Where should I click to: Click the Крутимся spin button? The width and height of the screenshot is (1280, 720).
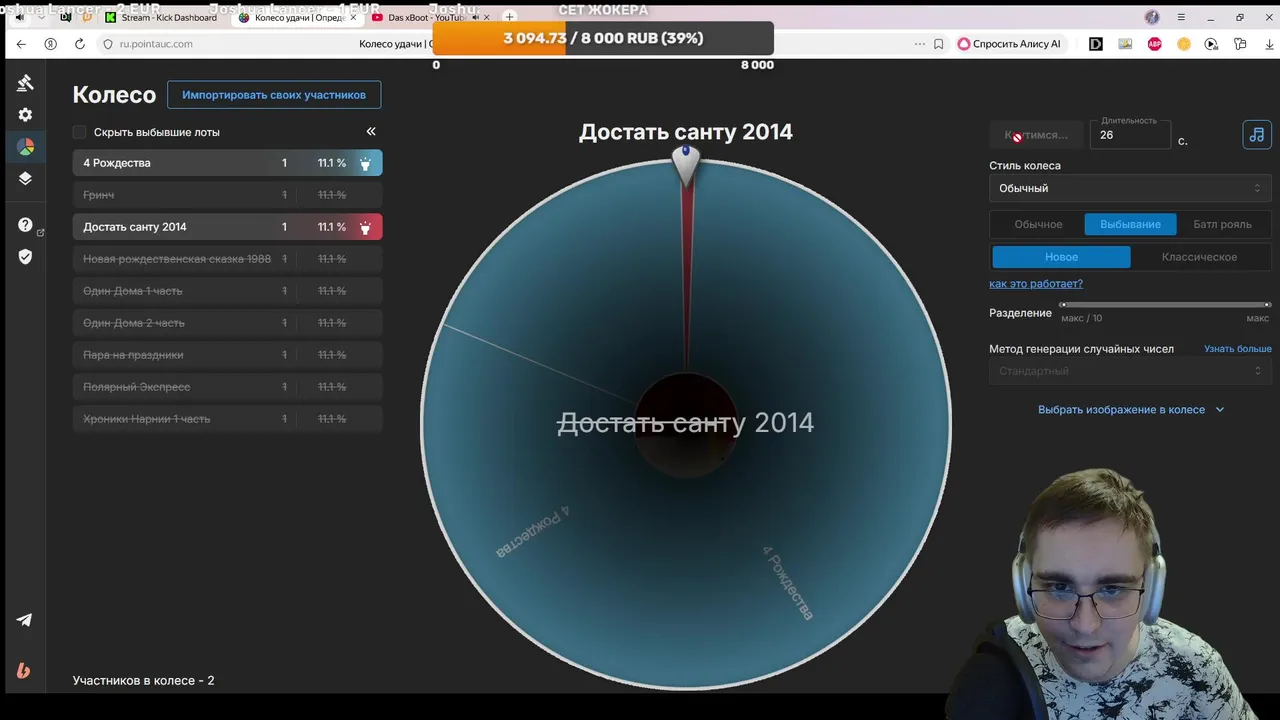[1036, 135]
